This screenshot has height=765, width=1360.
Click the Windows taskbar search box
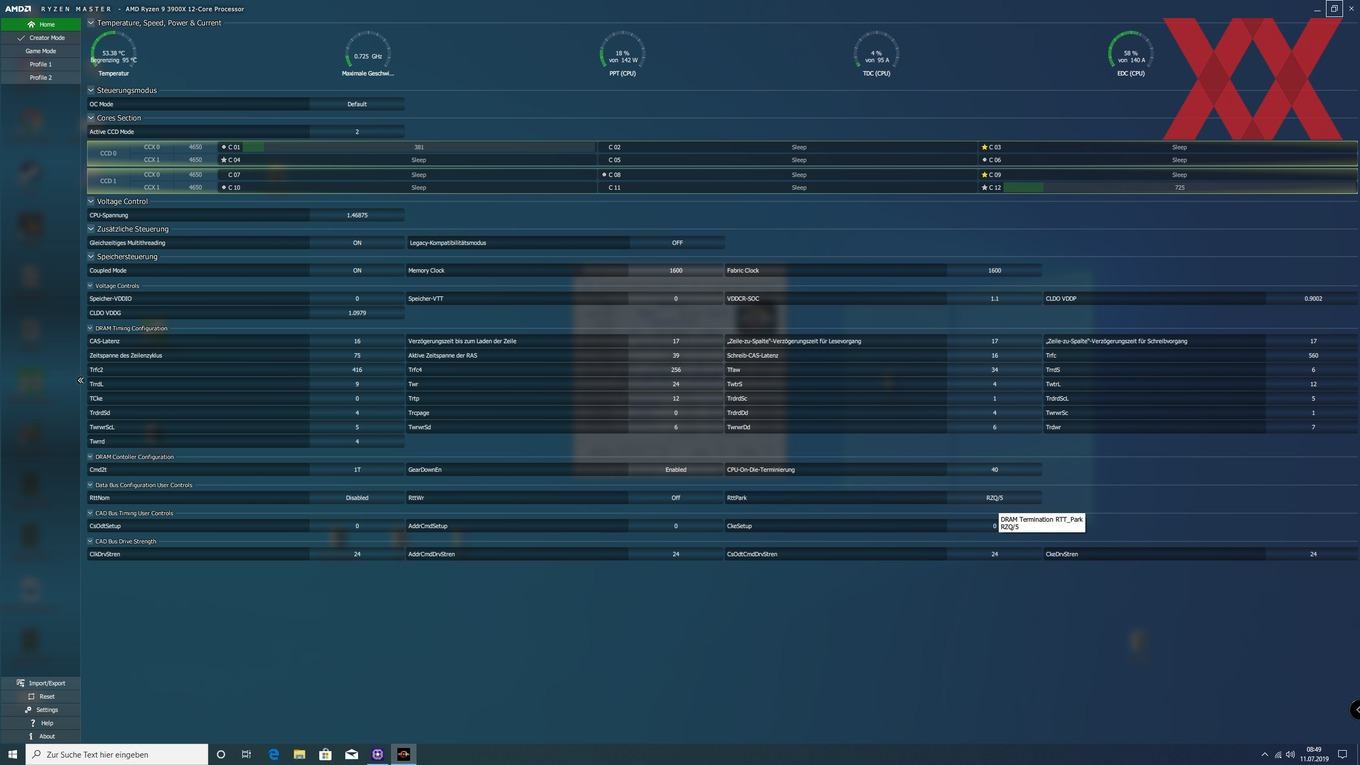[x=117, y=754]
